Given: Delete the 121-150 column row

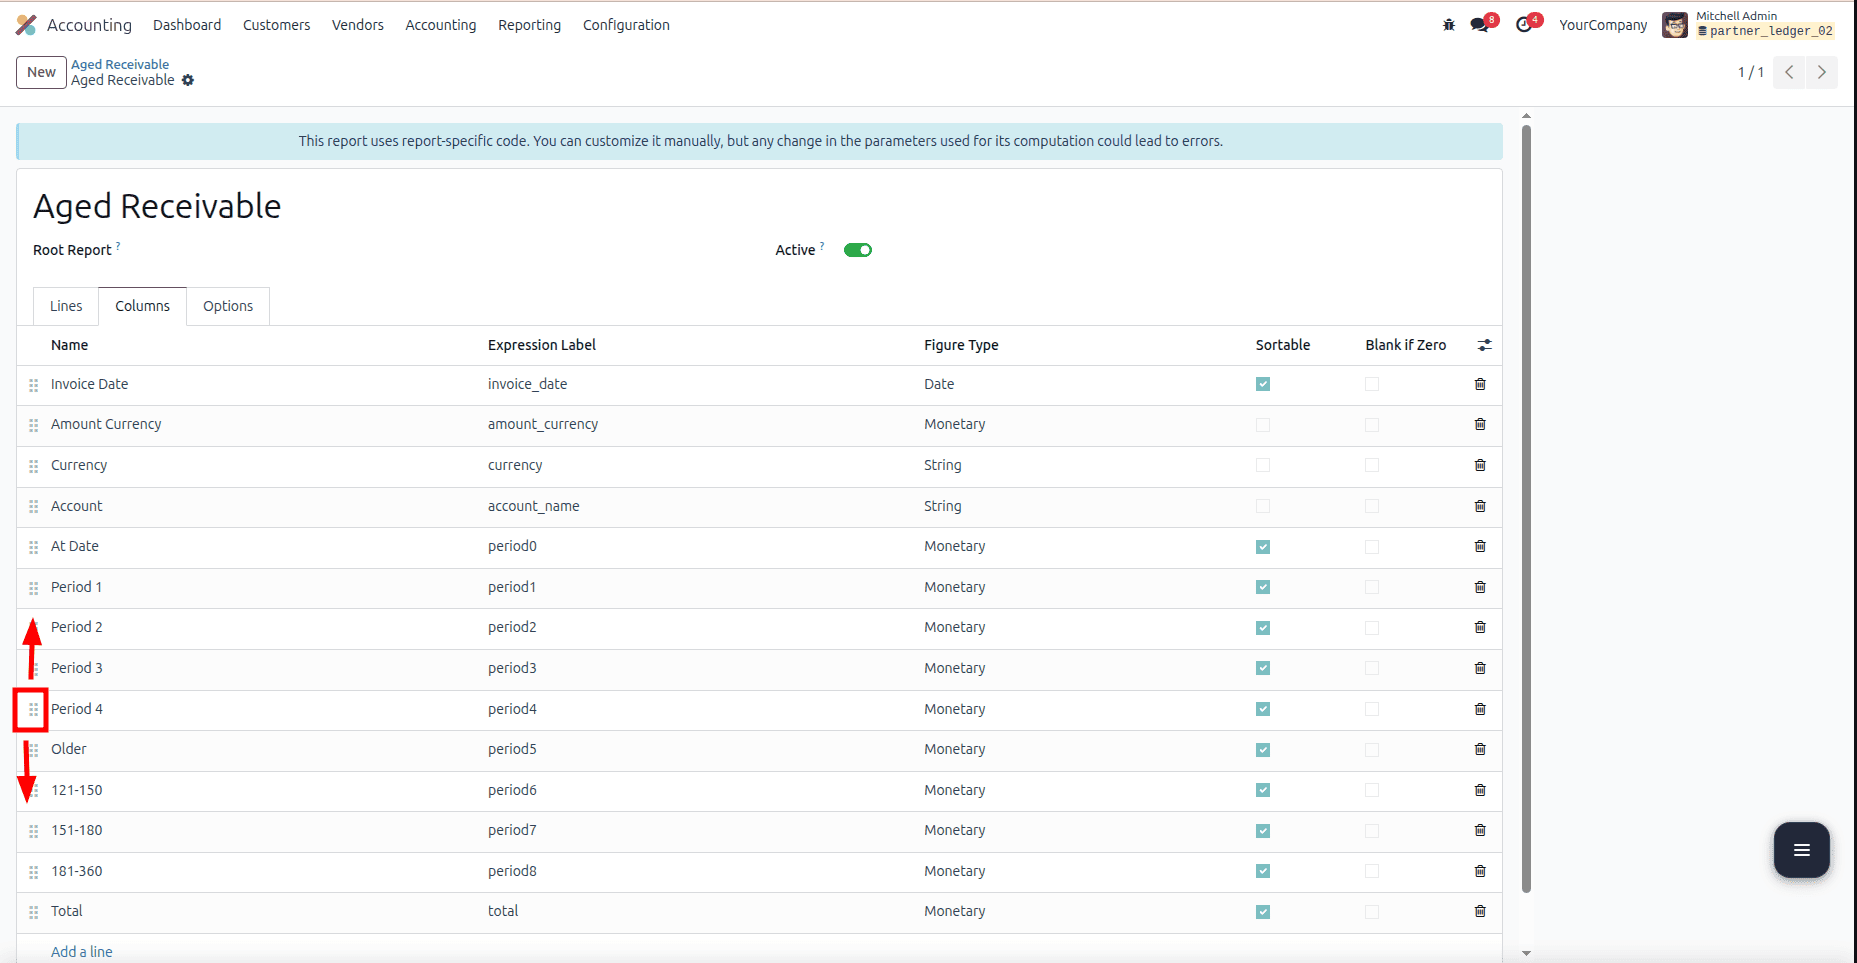Looking at the screenshot, I should (1480, 790).
